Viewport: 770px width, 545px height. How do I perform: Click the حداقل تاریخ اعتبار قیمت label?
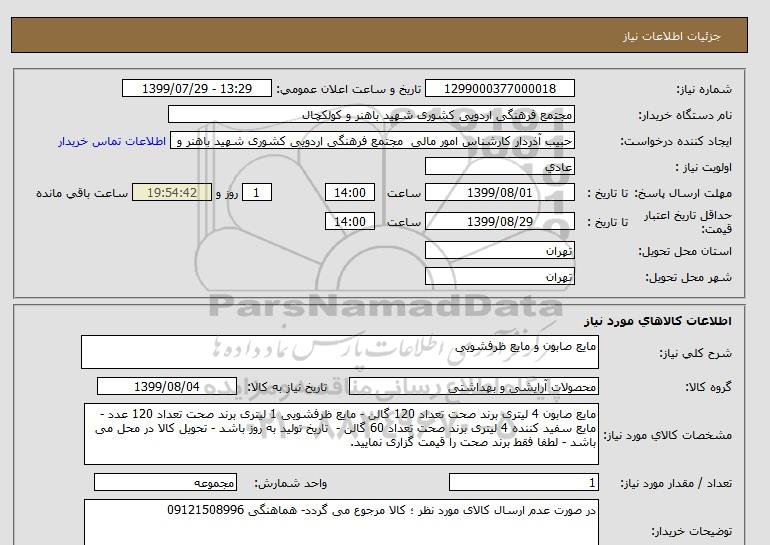[x=688, y=222]
